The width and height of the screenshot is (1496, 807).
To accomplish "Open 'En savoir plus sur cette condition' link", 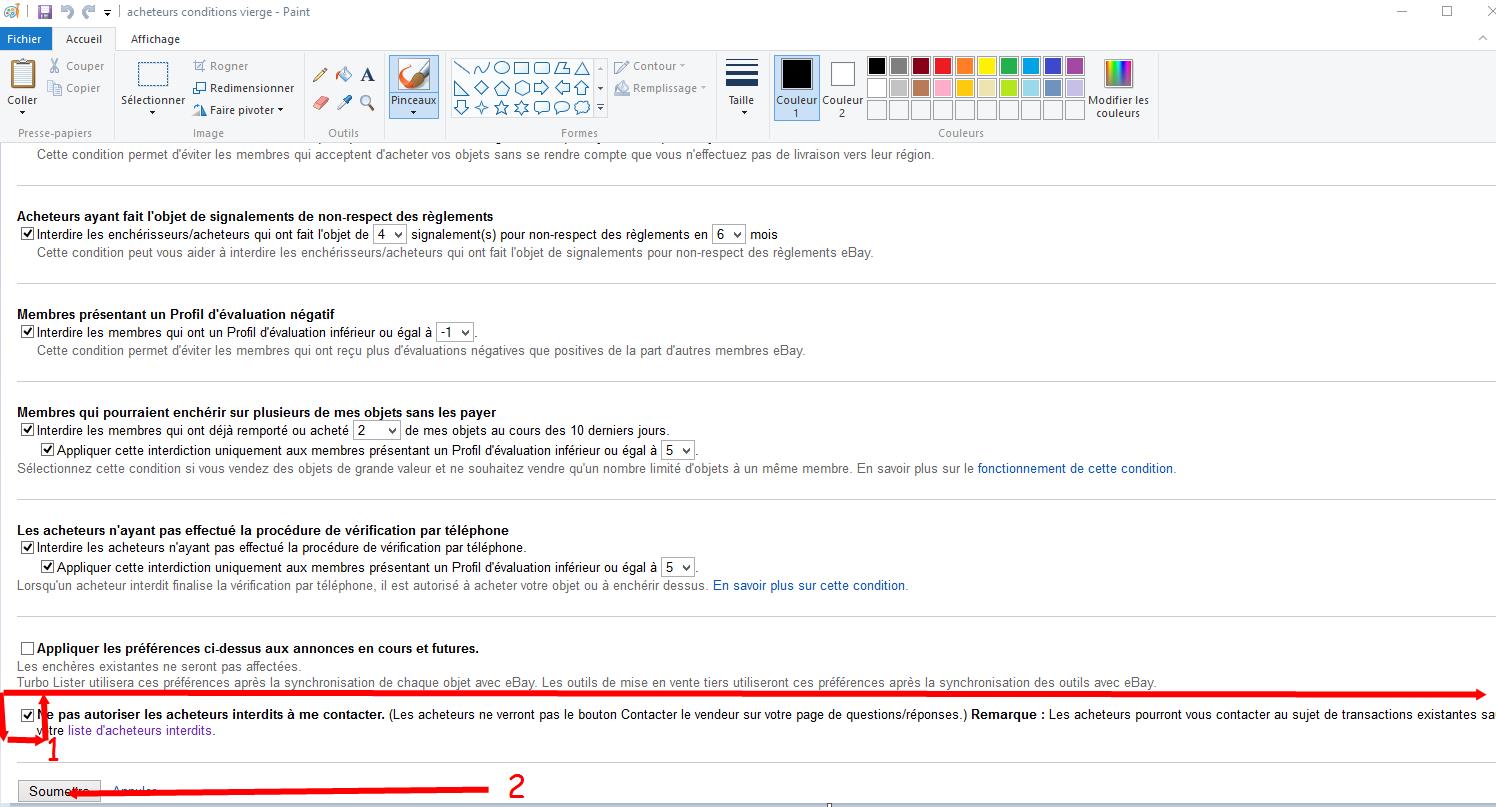I will pos(809,585).
